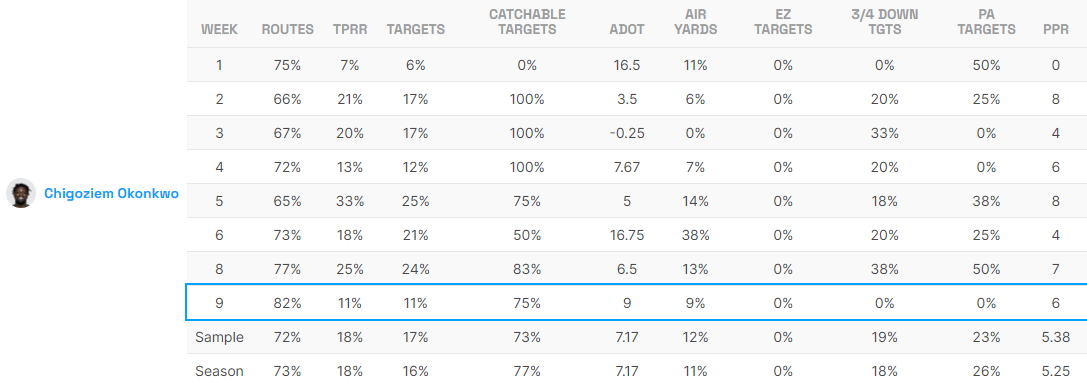Image resolution: width=1087 pixels, height=383 pixels.
Task: Sort by the ADOT column header
Action: coord(627,30)
